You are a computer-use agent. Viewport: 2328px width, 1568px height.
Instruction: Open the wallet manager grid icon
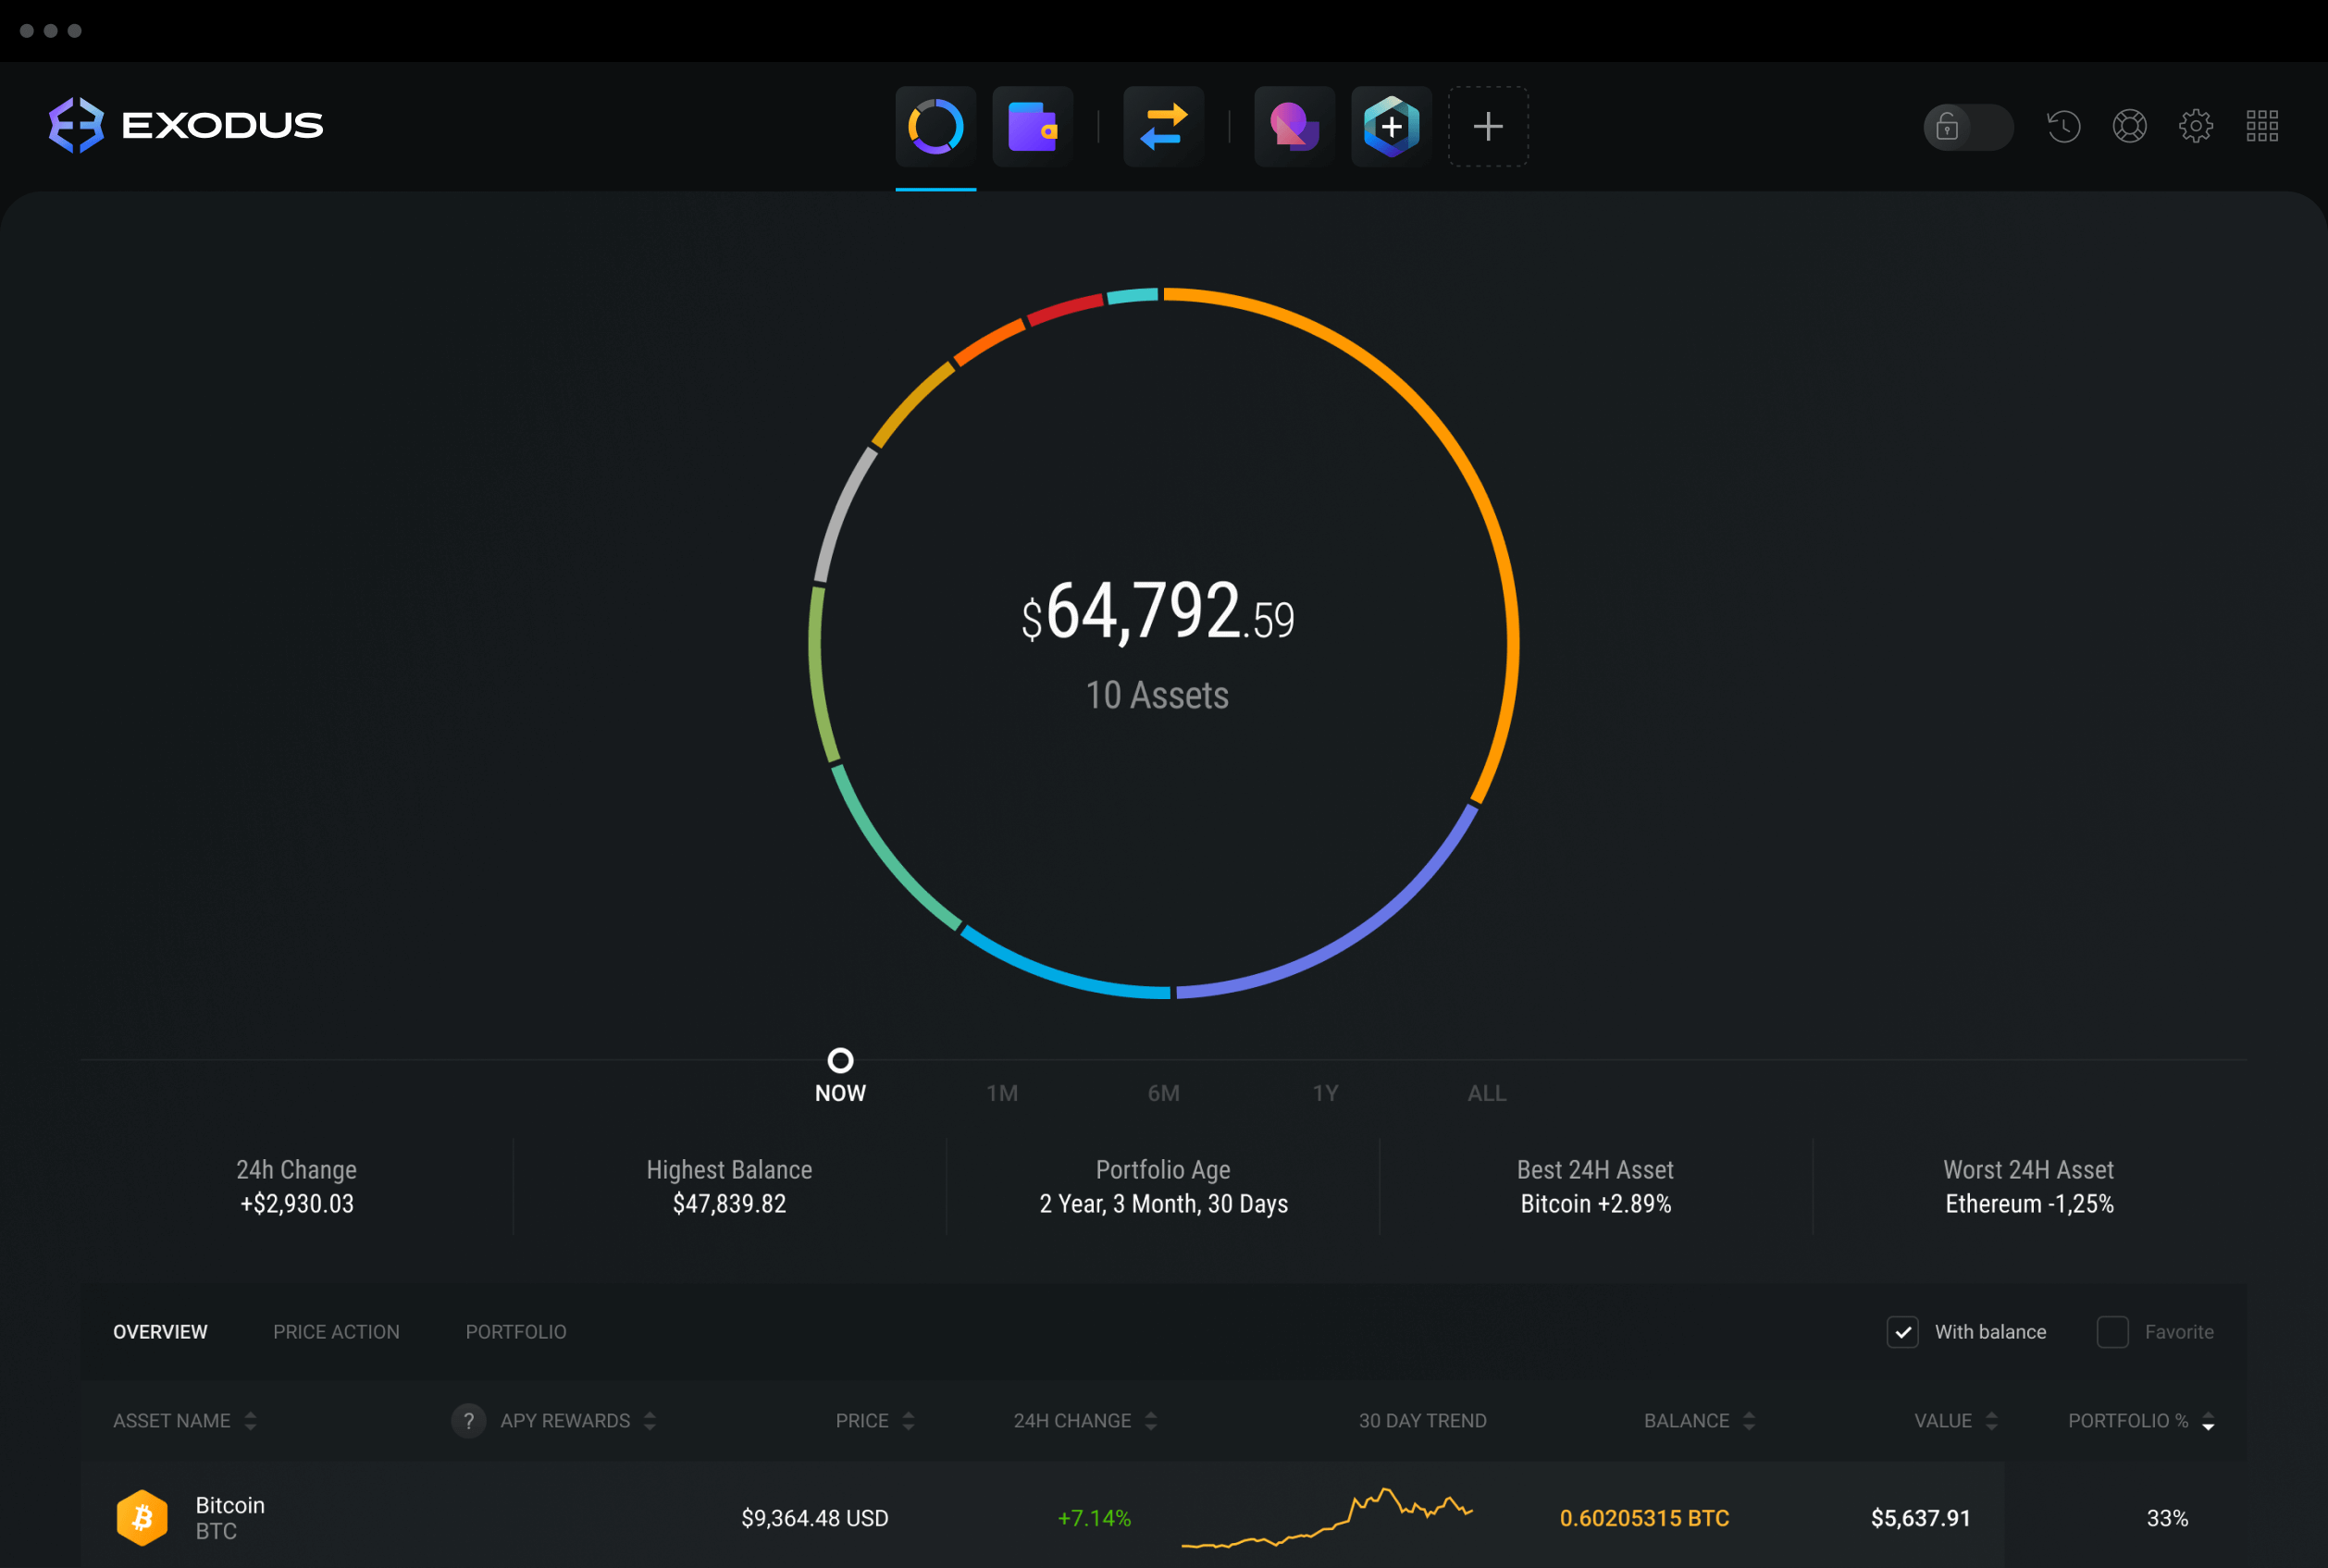(x=2263, y=126)
